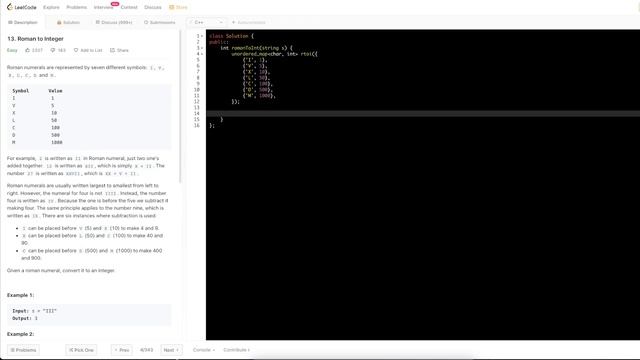Open the Problems list button
The width and height of the screenshot is (640, 360).
(x=23, y=350)
